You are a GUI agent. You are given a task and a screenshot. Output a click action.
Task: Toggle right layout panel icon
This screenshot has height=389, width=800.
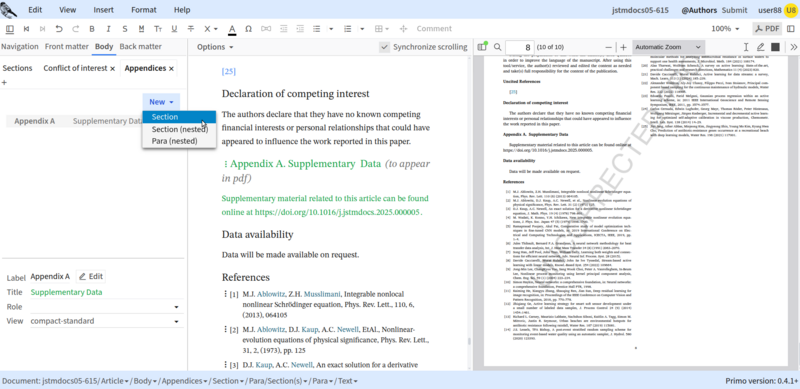tap(791, 29)
